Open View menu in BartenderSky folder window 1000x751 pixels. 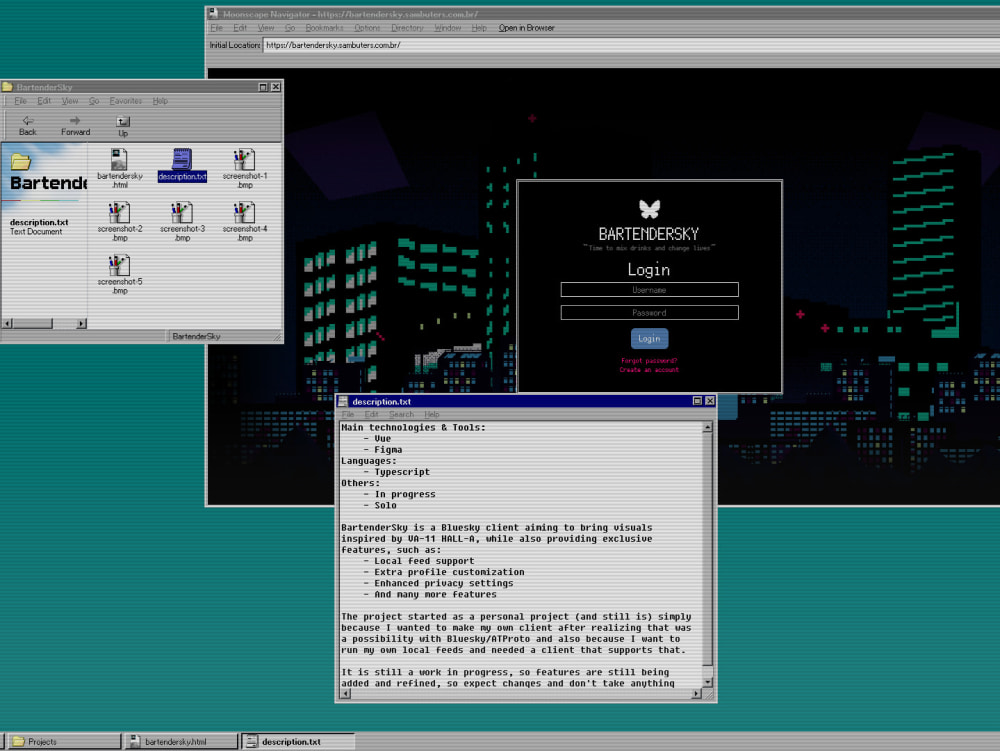(x=70, y=101)
